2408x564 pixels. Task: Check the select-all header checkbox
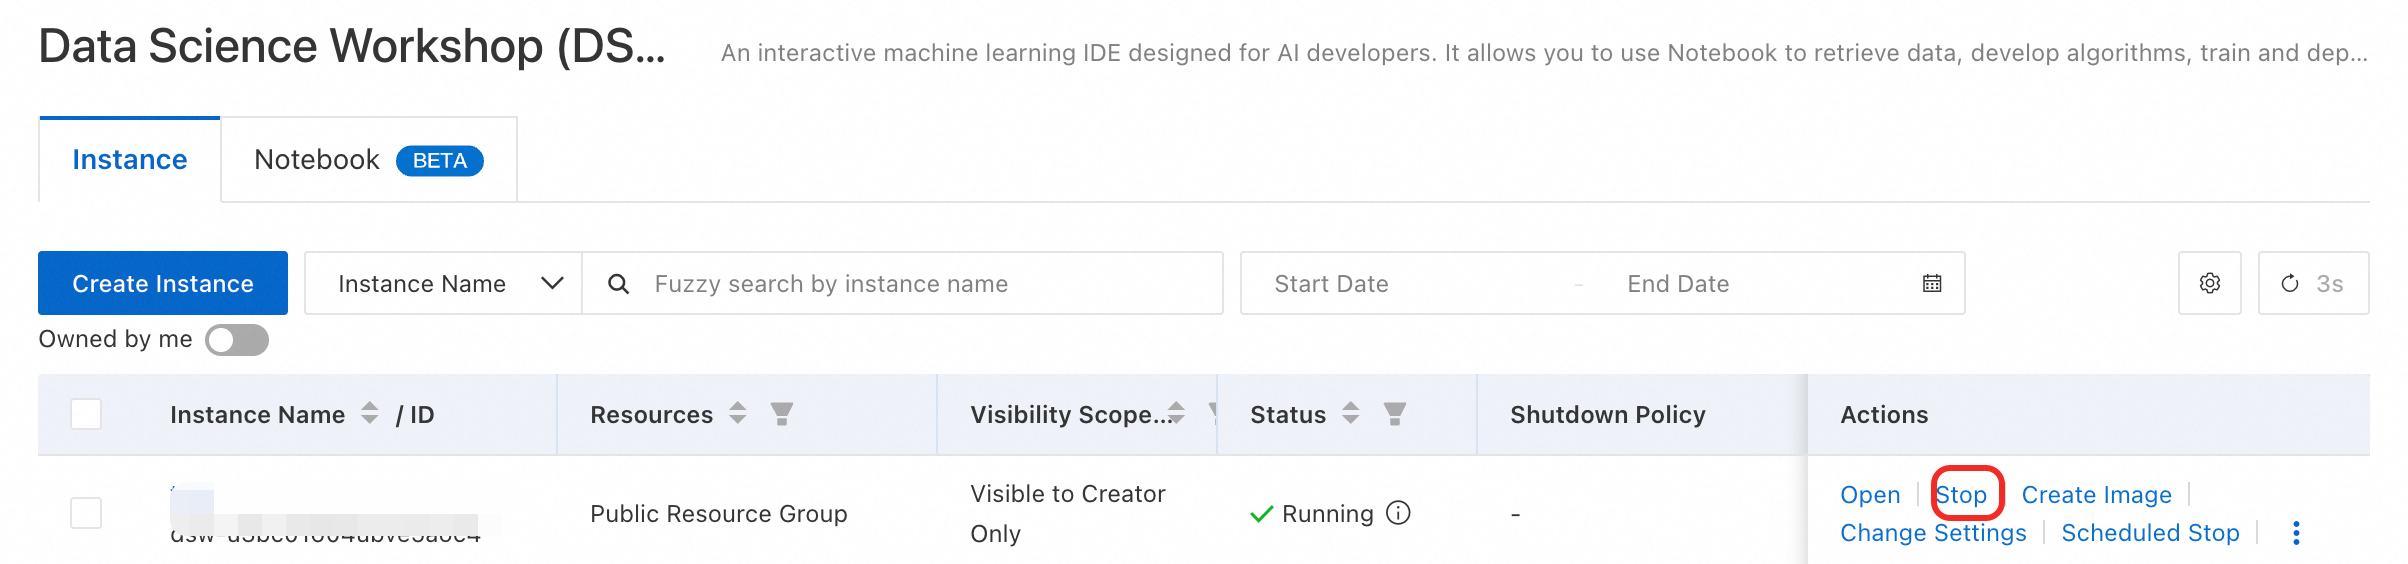point(86,414)
